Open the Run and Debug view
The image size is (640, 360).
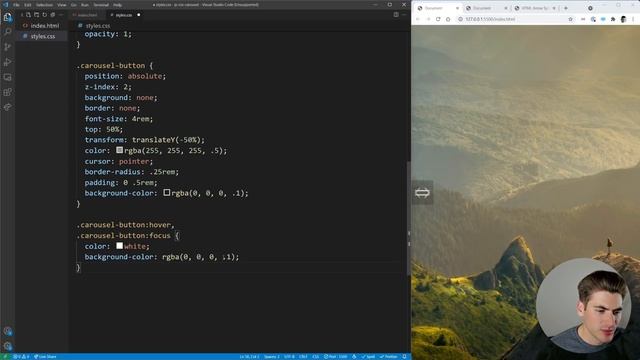tap(7, 62)
